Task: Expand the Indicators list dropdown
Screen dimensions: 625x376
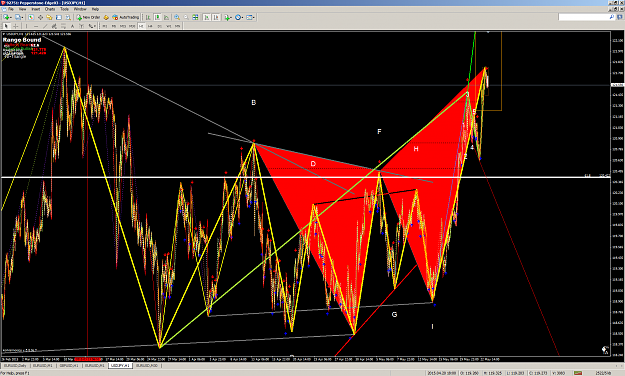Action: click(x=232, y=17)
